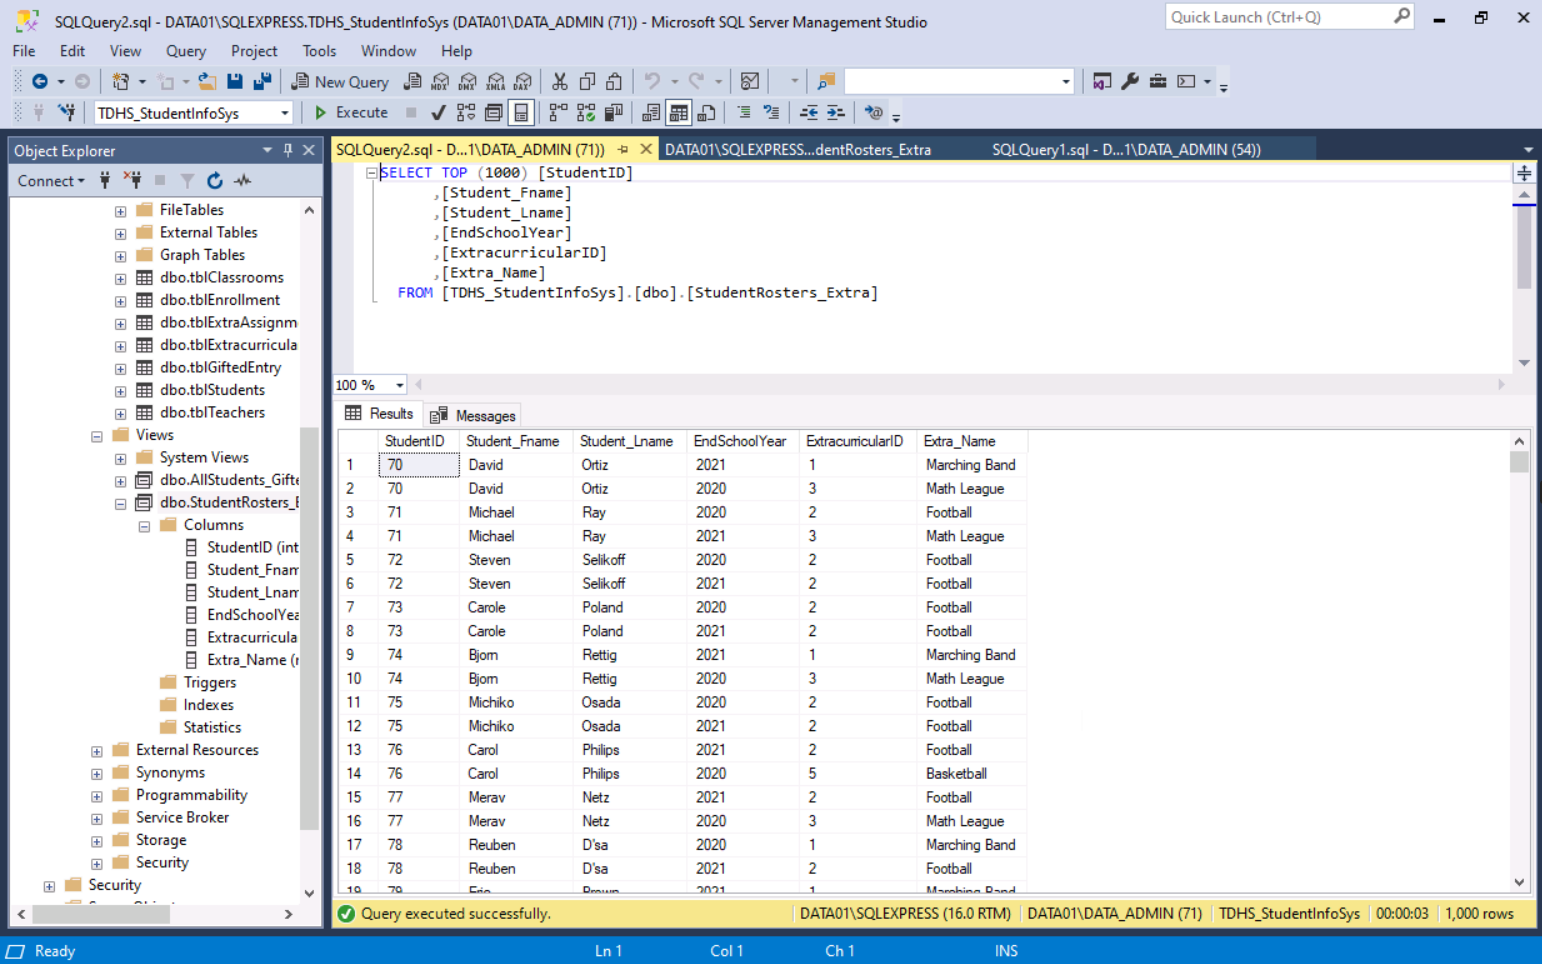The image size is (1542, 964).
Task: Open the Query menu
Action: point(186,51)
